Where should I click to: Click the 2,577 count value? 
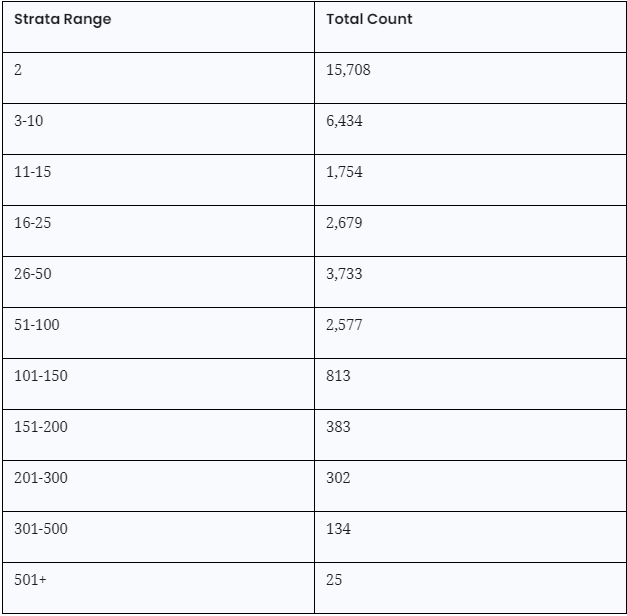tap(344, 325)
